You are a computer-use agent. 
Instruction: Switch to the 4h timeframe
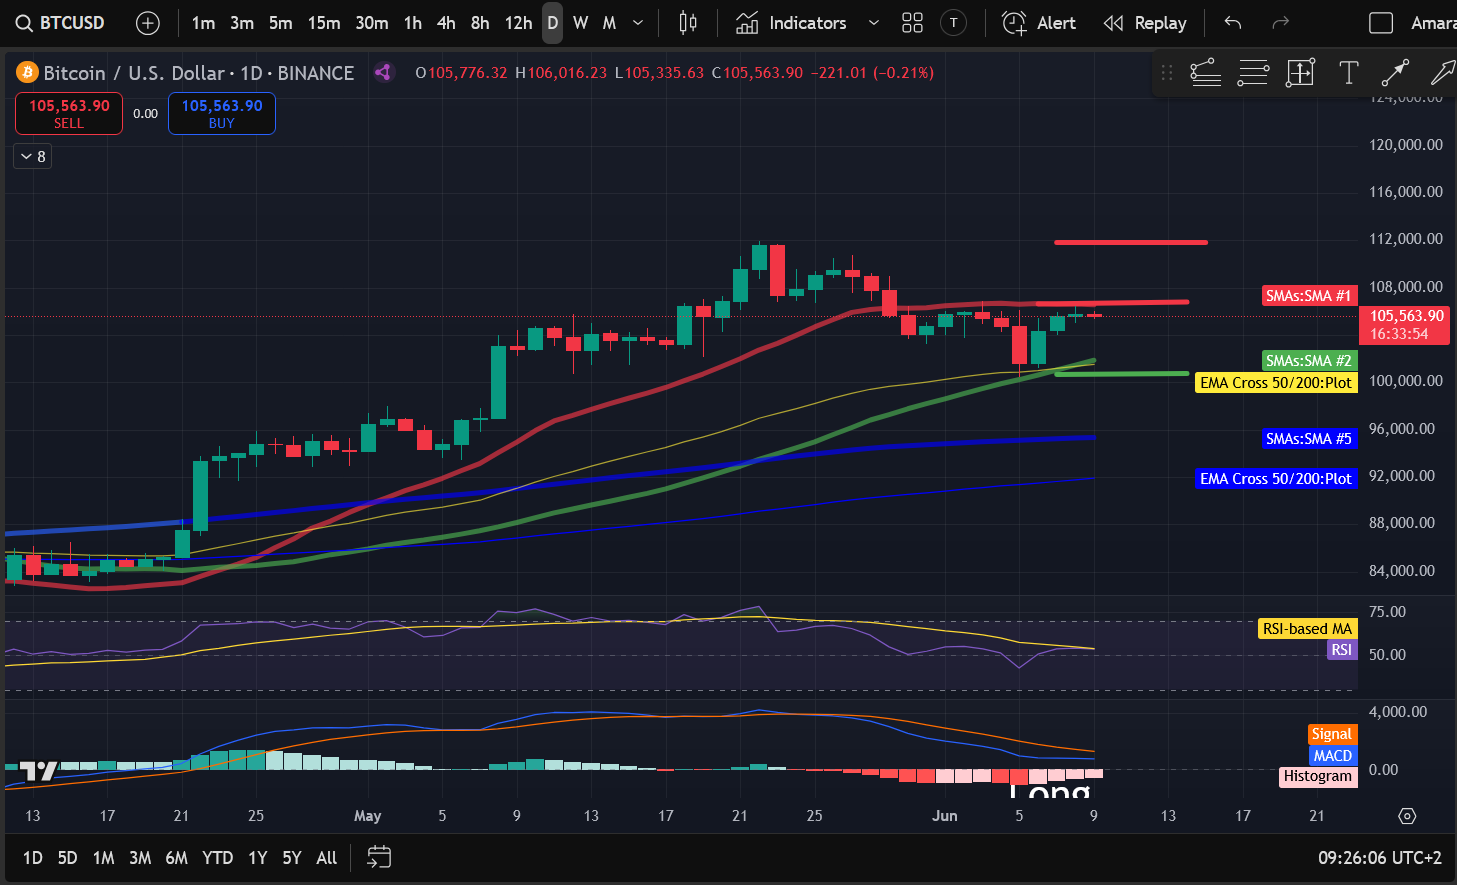click(446, 23)
